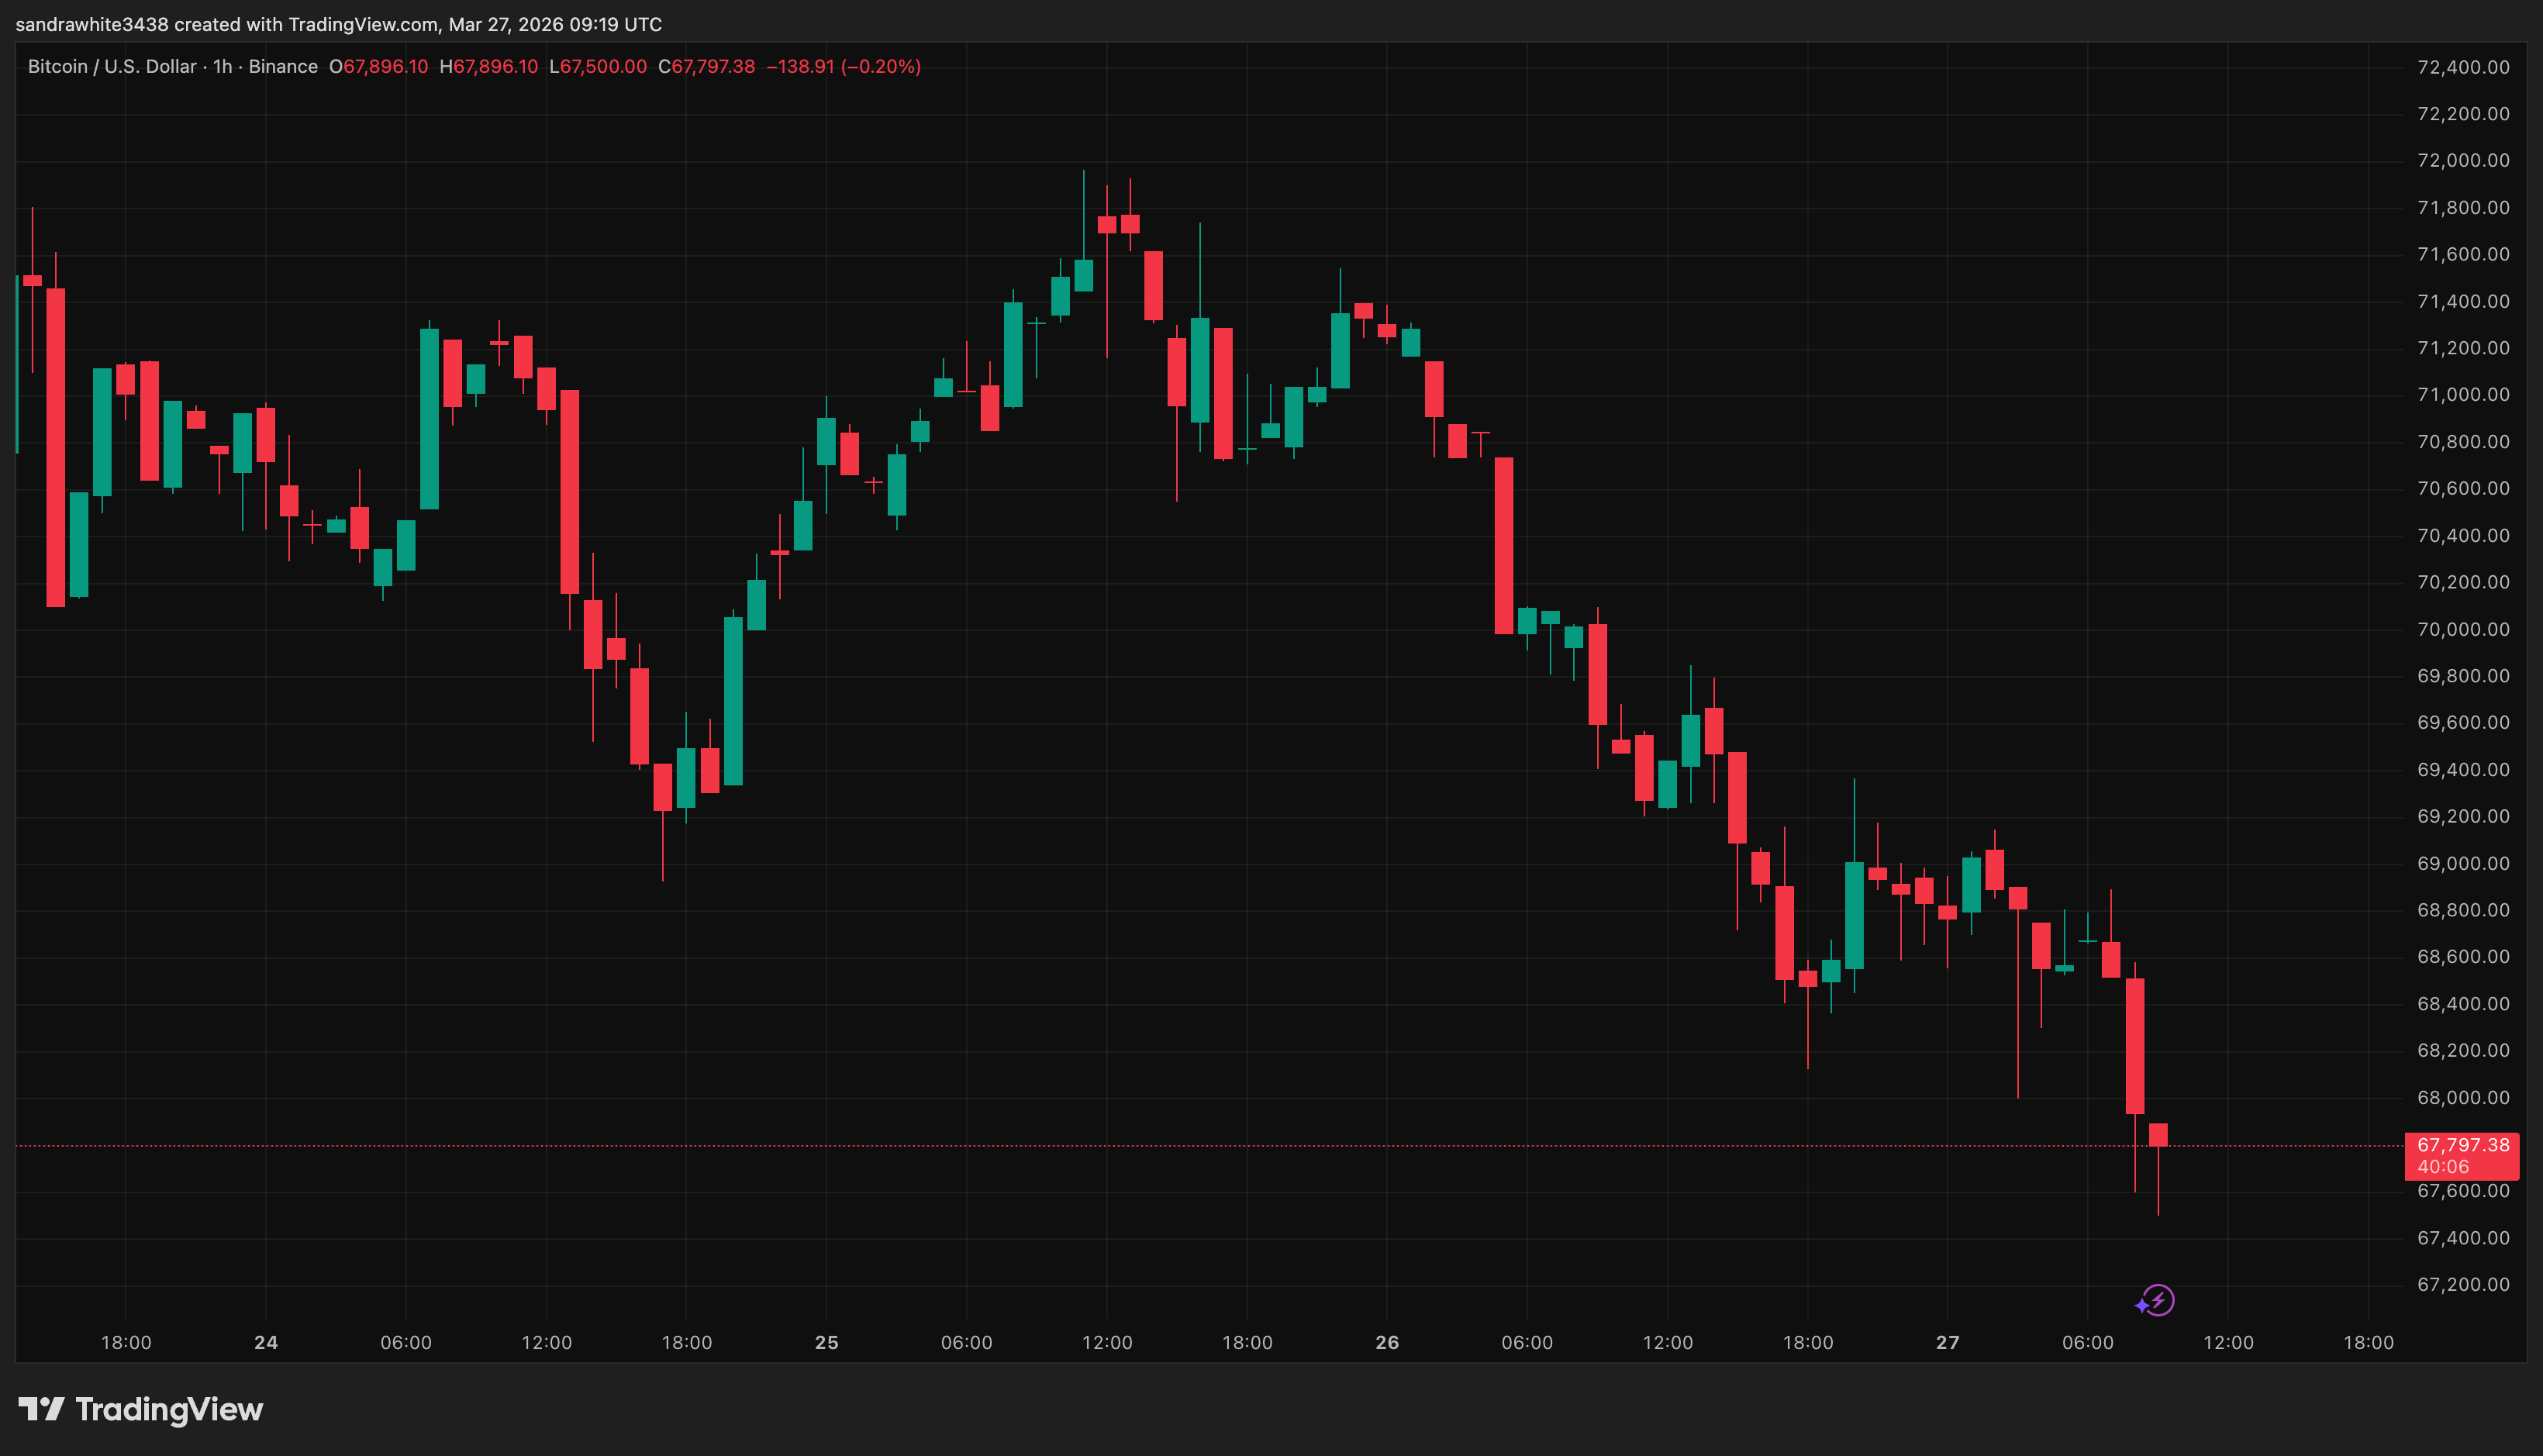Click the −138.91 (−0.20%) change readout
The height and width of the screenshot is (1456, 2543).
pos(843,67)
